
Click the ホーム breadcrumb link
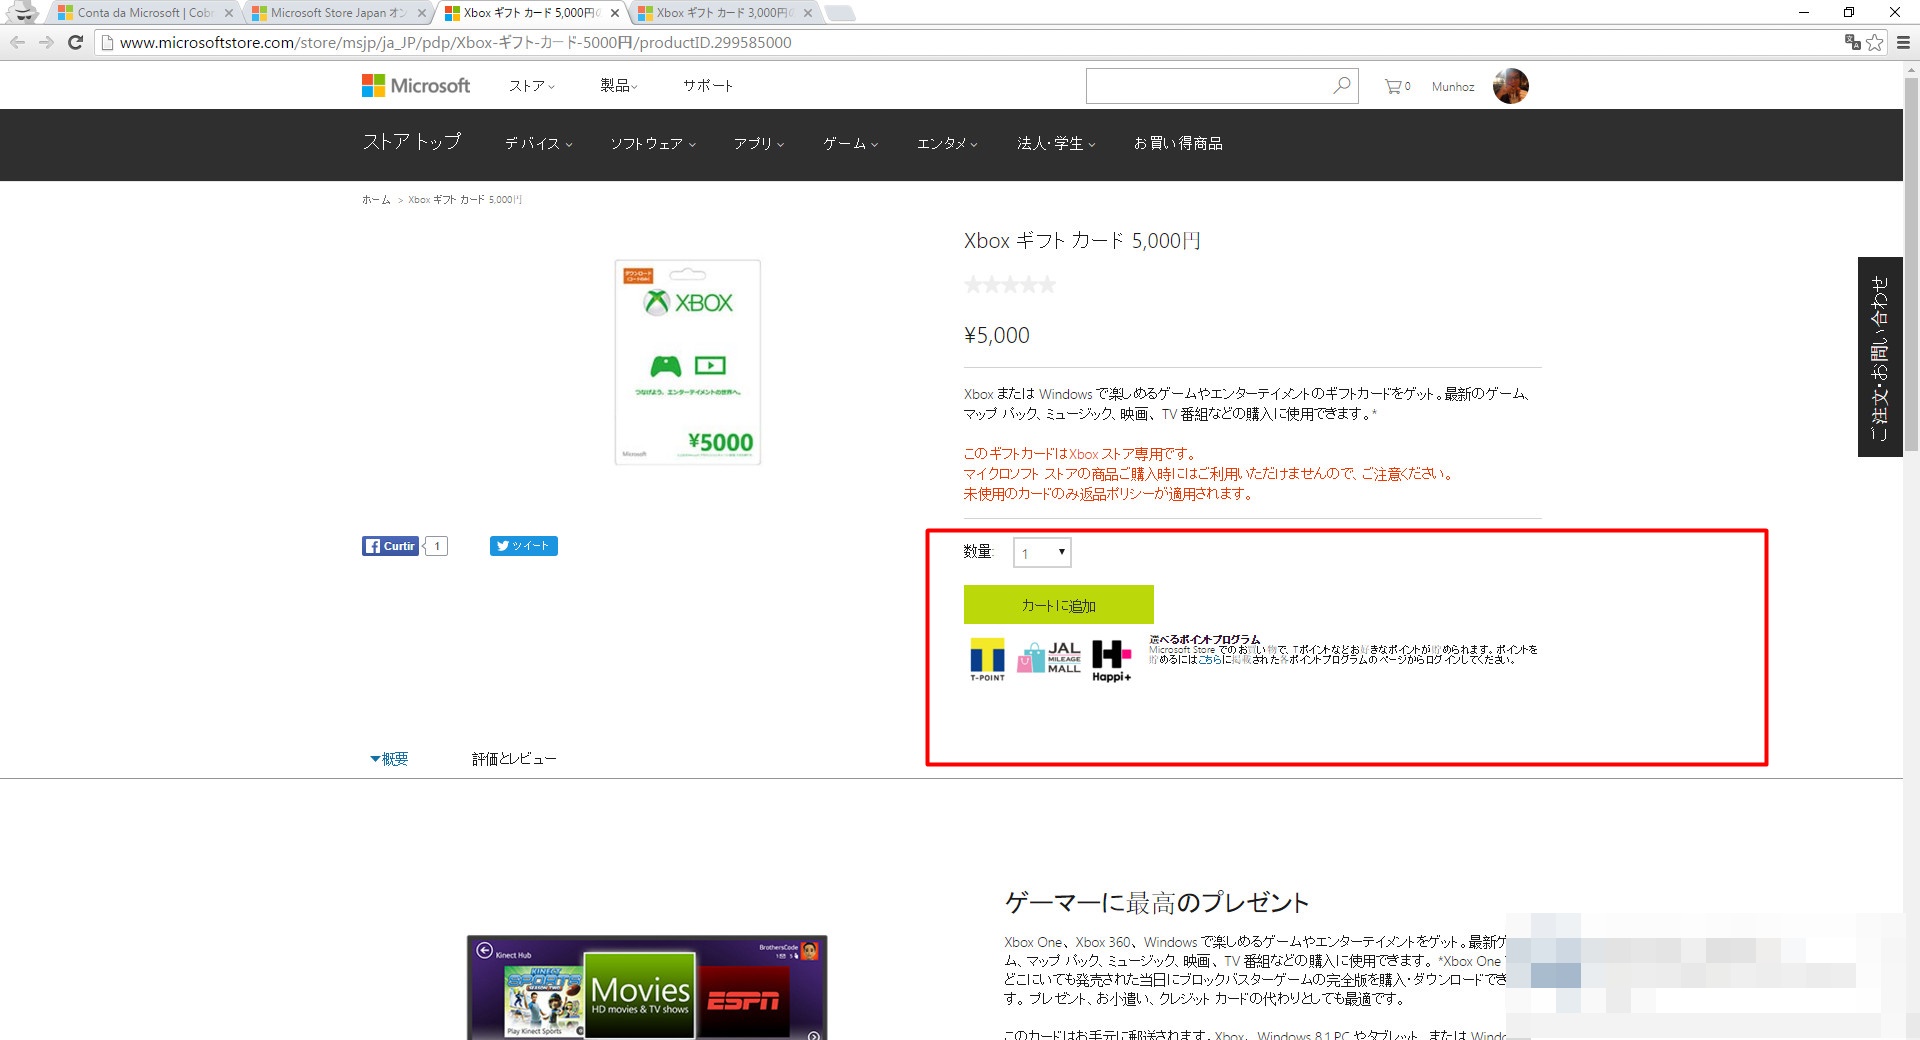(376, 200)
